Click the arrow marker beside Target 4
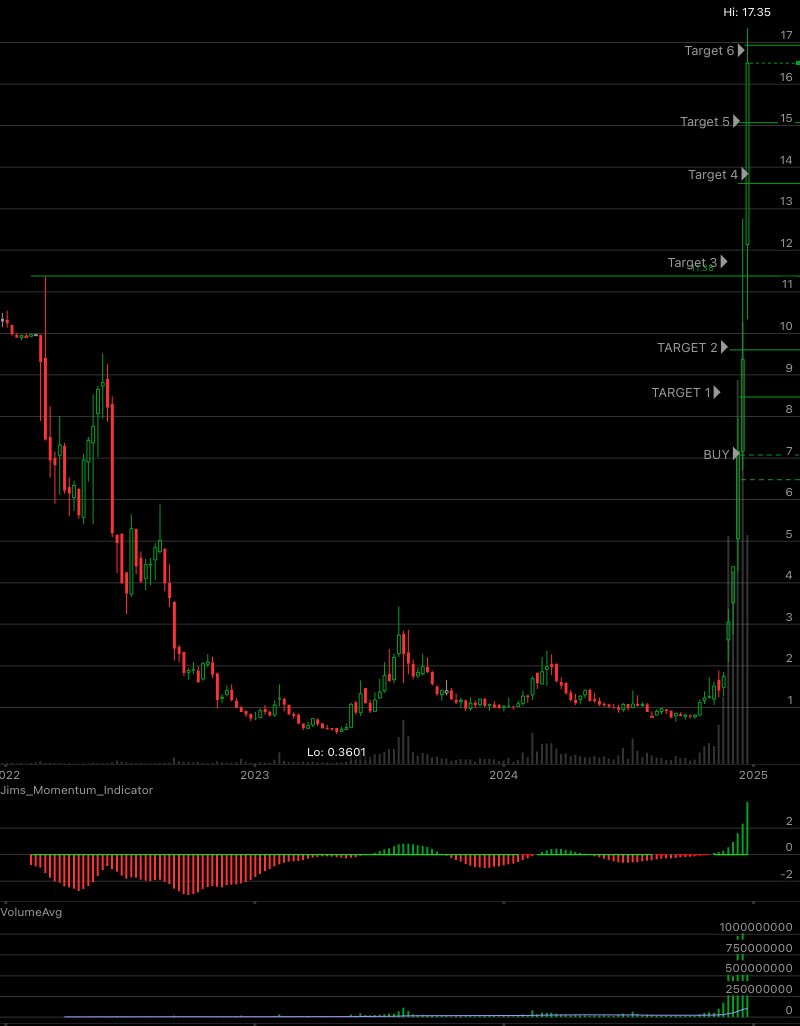The image size is (800, 1026). coord(745,174)
